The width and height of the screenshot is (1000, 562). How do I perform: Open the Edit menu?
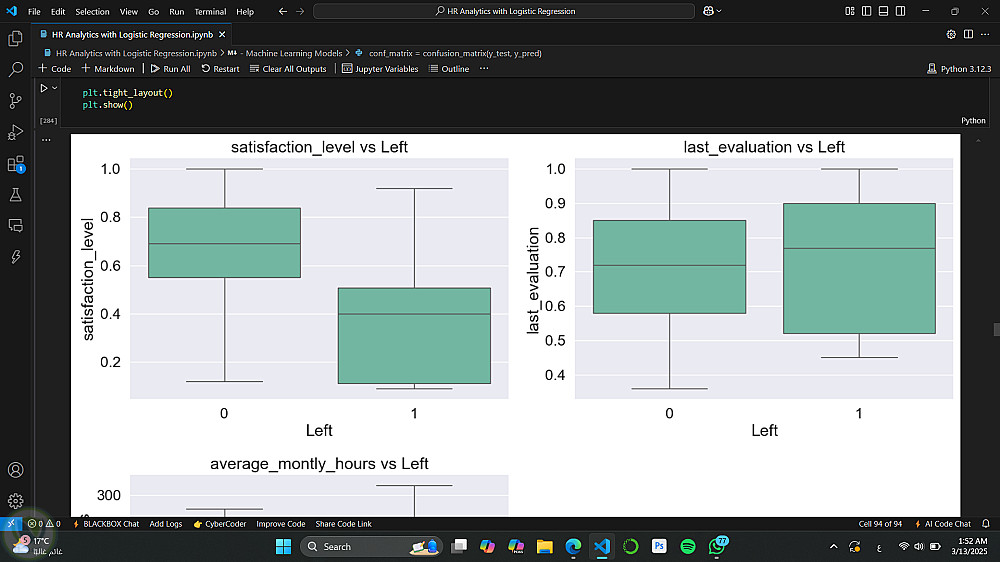58,11
